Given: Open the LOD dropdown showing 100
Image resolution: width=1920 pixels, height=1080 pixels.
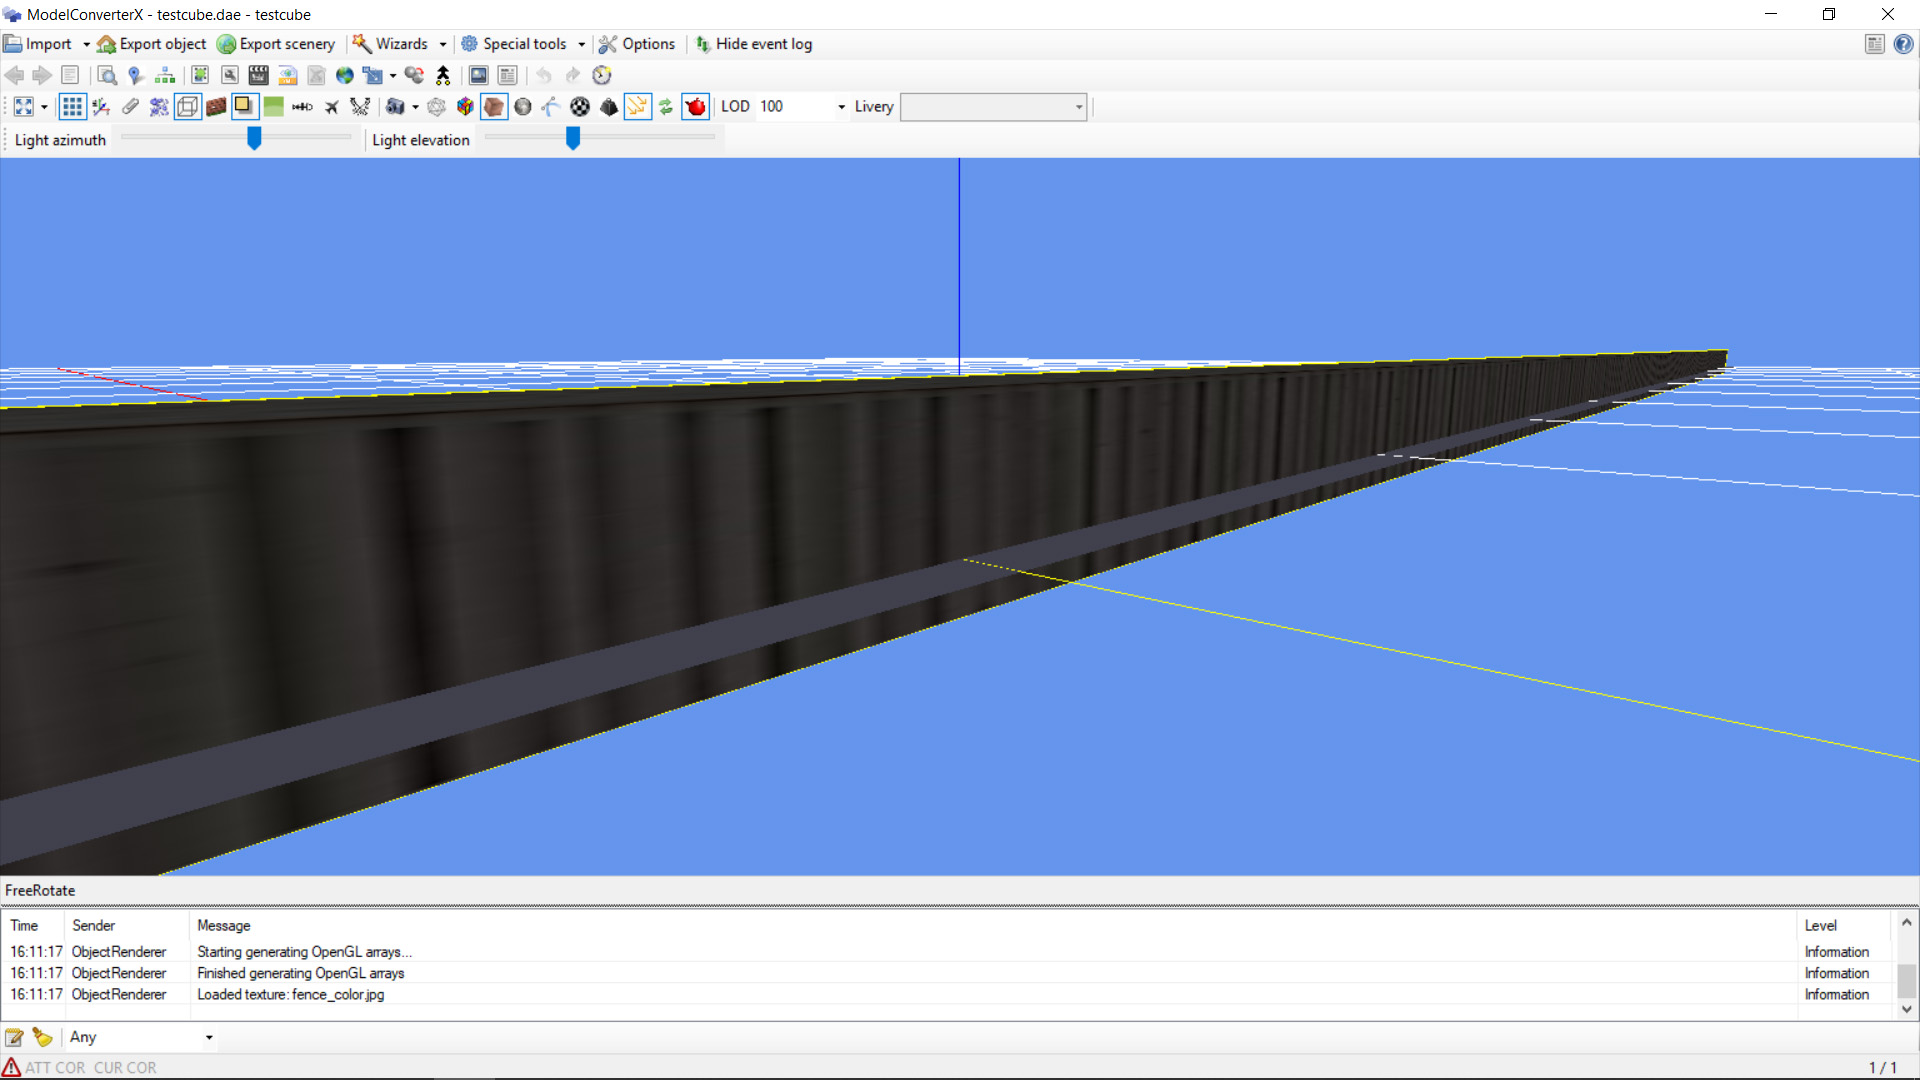Looking at the screenshot, I should [839, 106].
